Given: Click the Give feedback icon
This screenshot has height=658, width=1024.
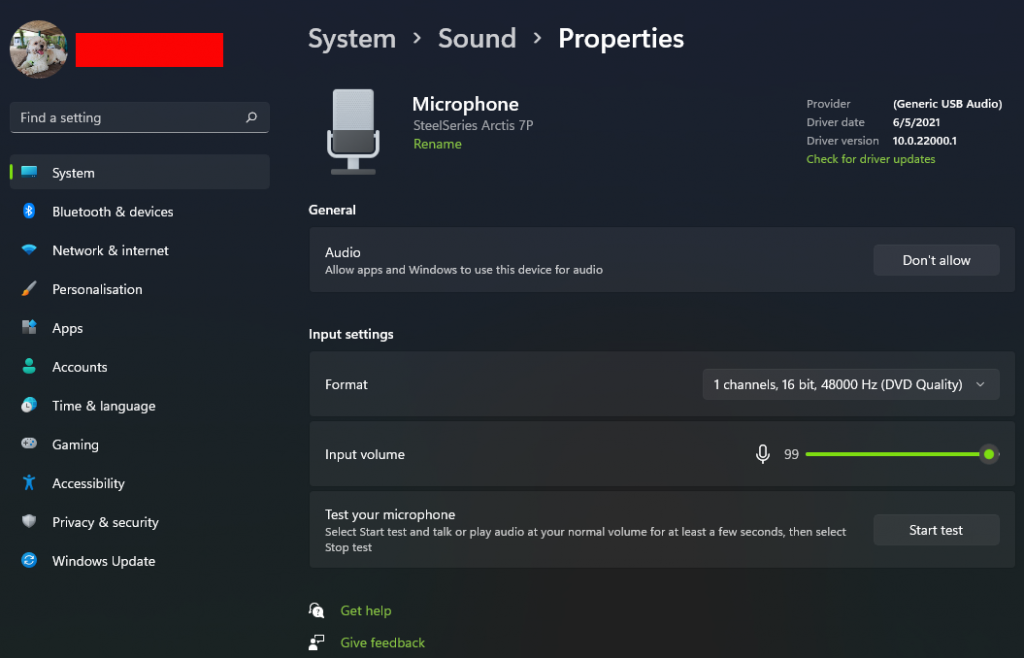Looking at the screenshot, I should (317, 642).
